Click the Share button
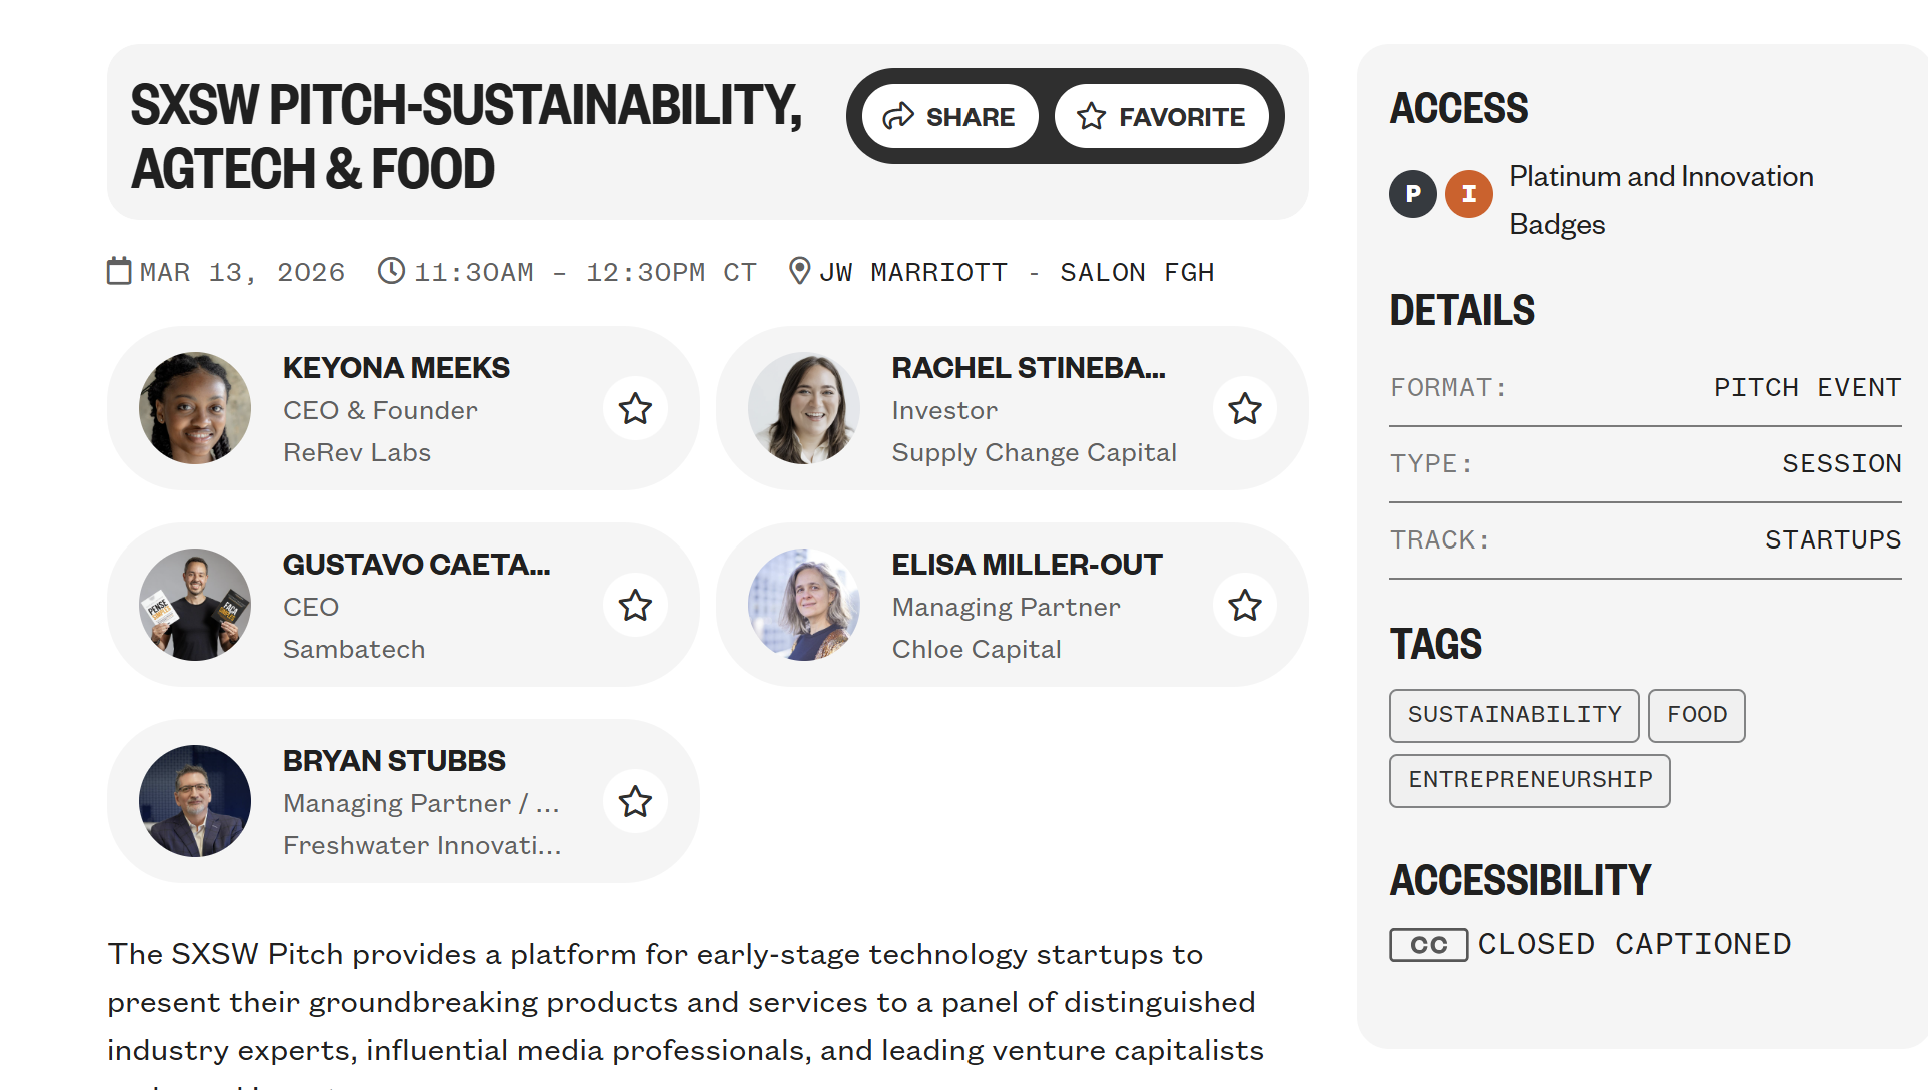 (949, 117)
